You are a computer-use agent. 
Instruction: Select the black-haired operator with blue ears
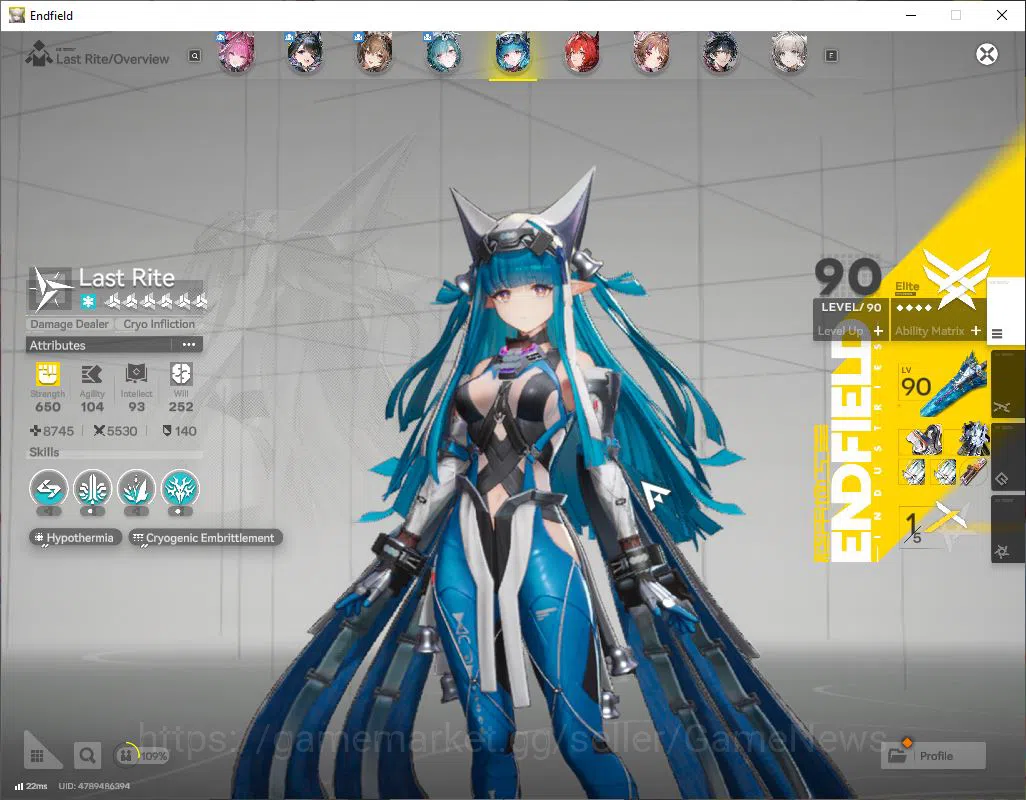pos(305,52)
